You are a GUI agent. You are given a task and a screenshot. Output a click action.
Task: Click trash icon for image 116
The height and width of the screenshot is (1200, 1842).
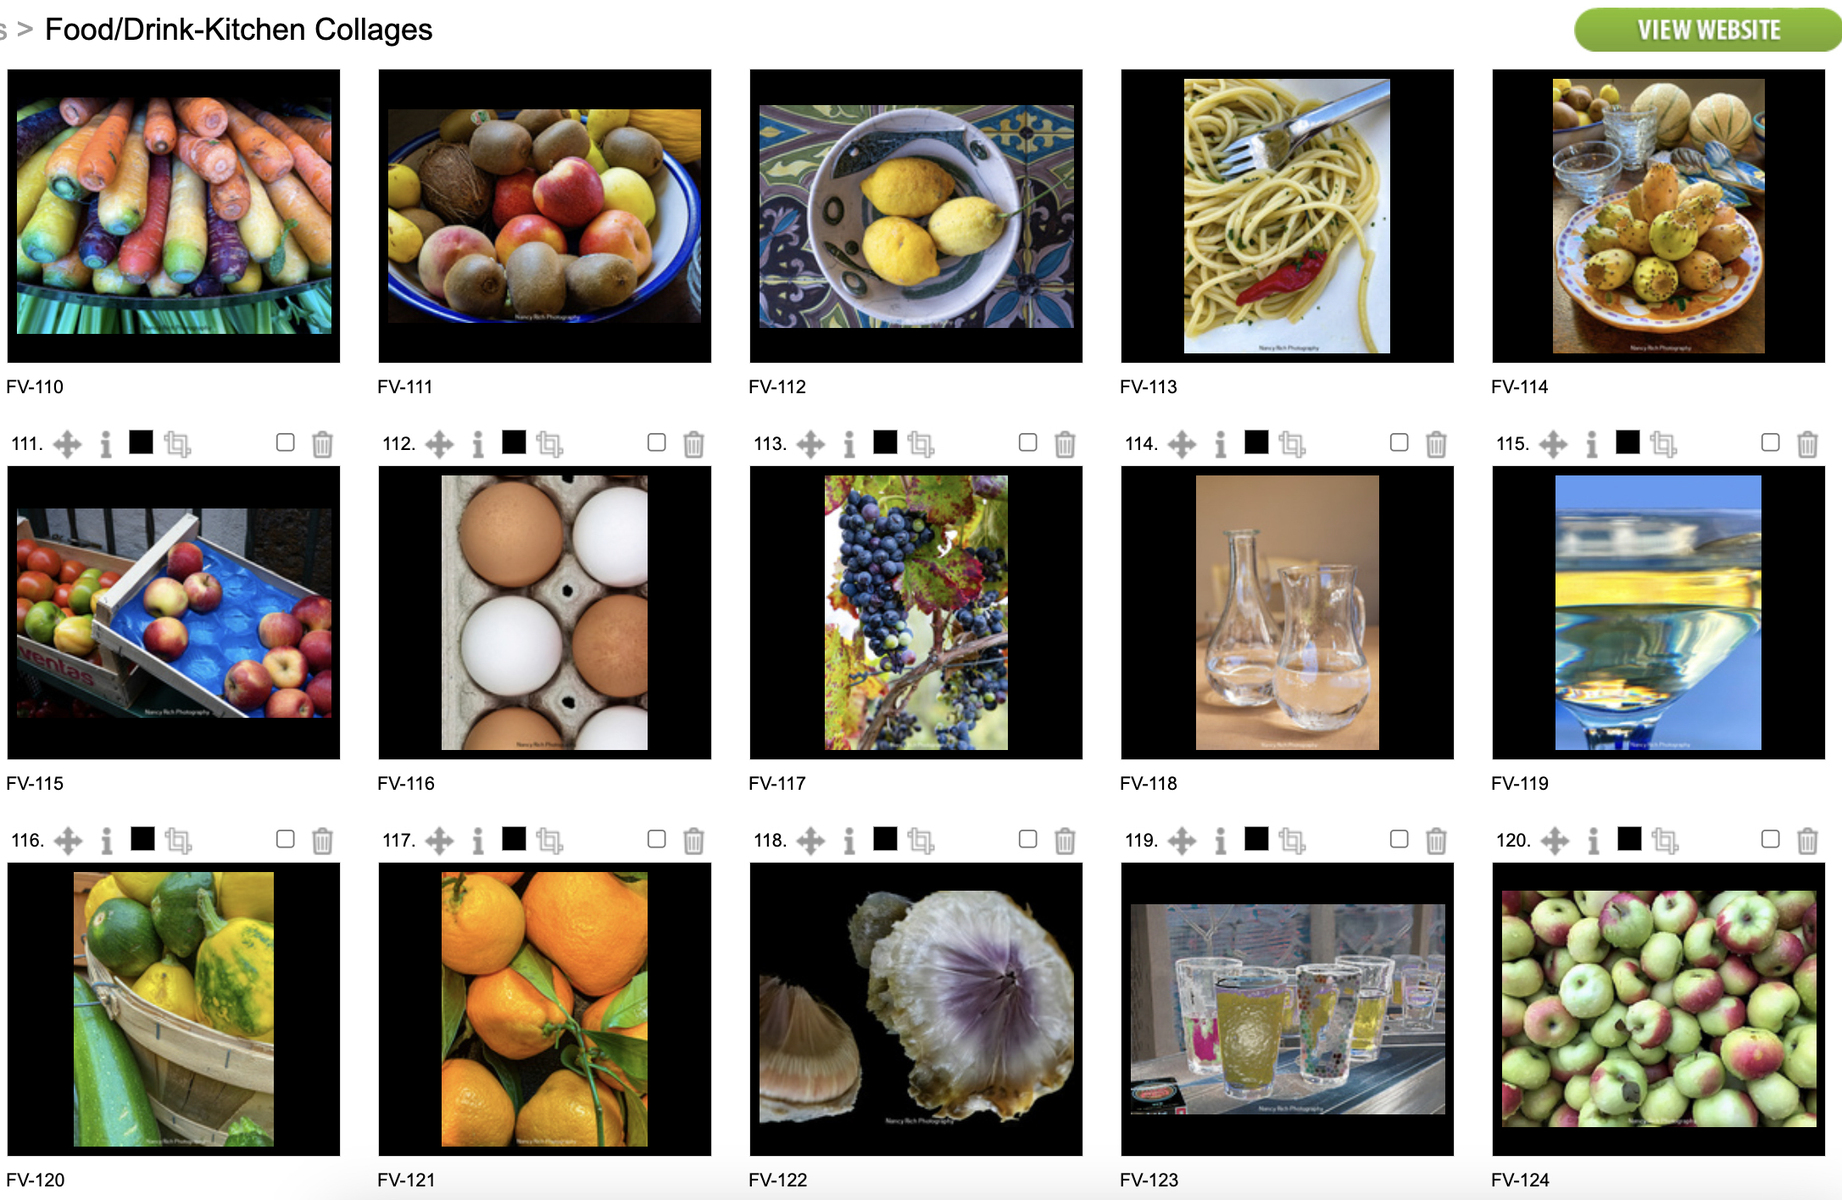(x=322, y=841)
